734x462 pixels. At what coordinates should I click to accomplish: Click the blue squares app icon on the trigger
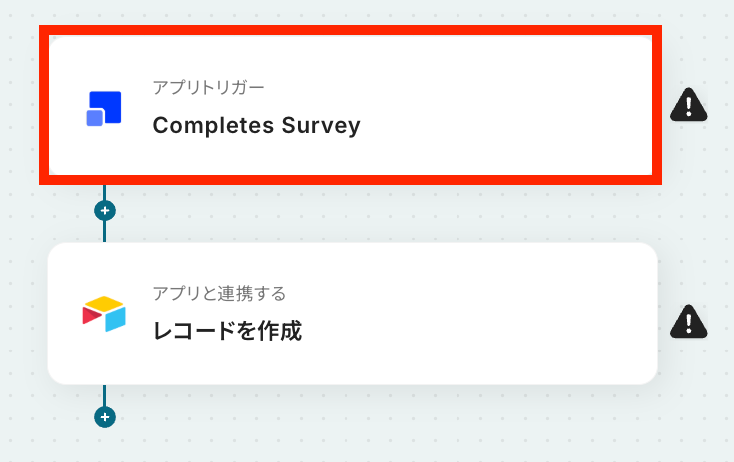(x=104, y=108)
